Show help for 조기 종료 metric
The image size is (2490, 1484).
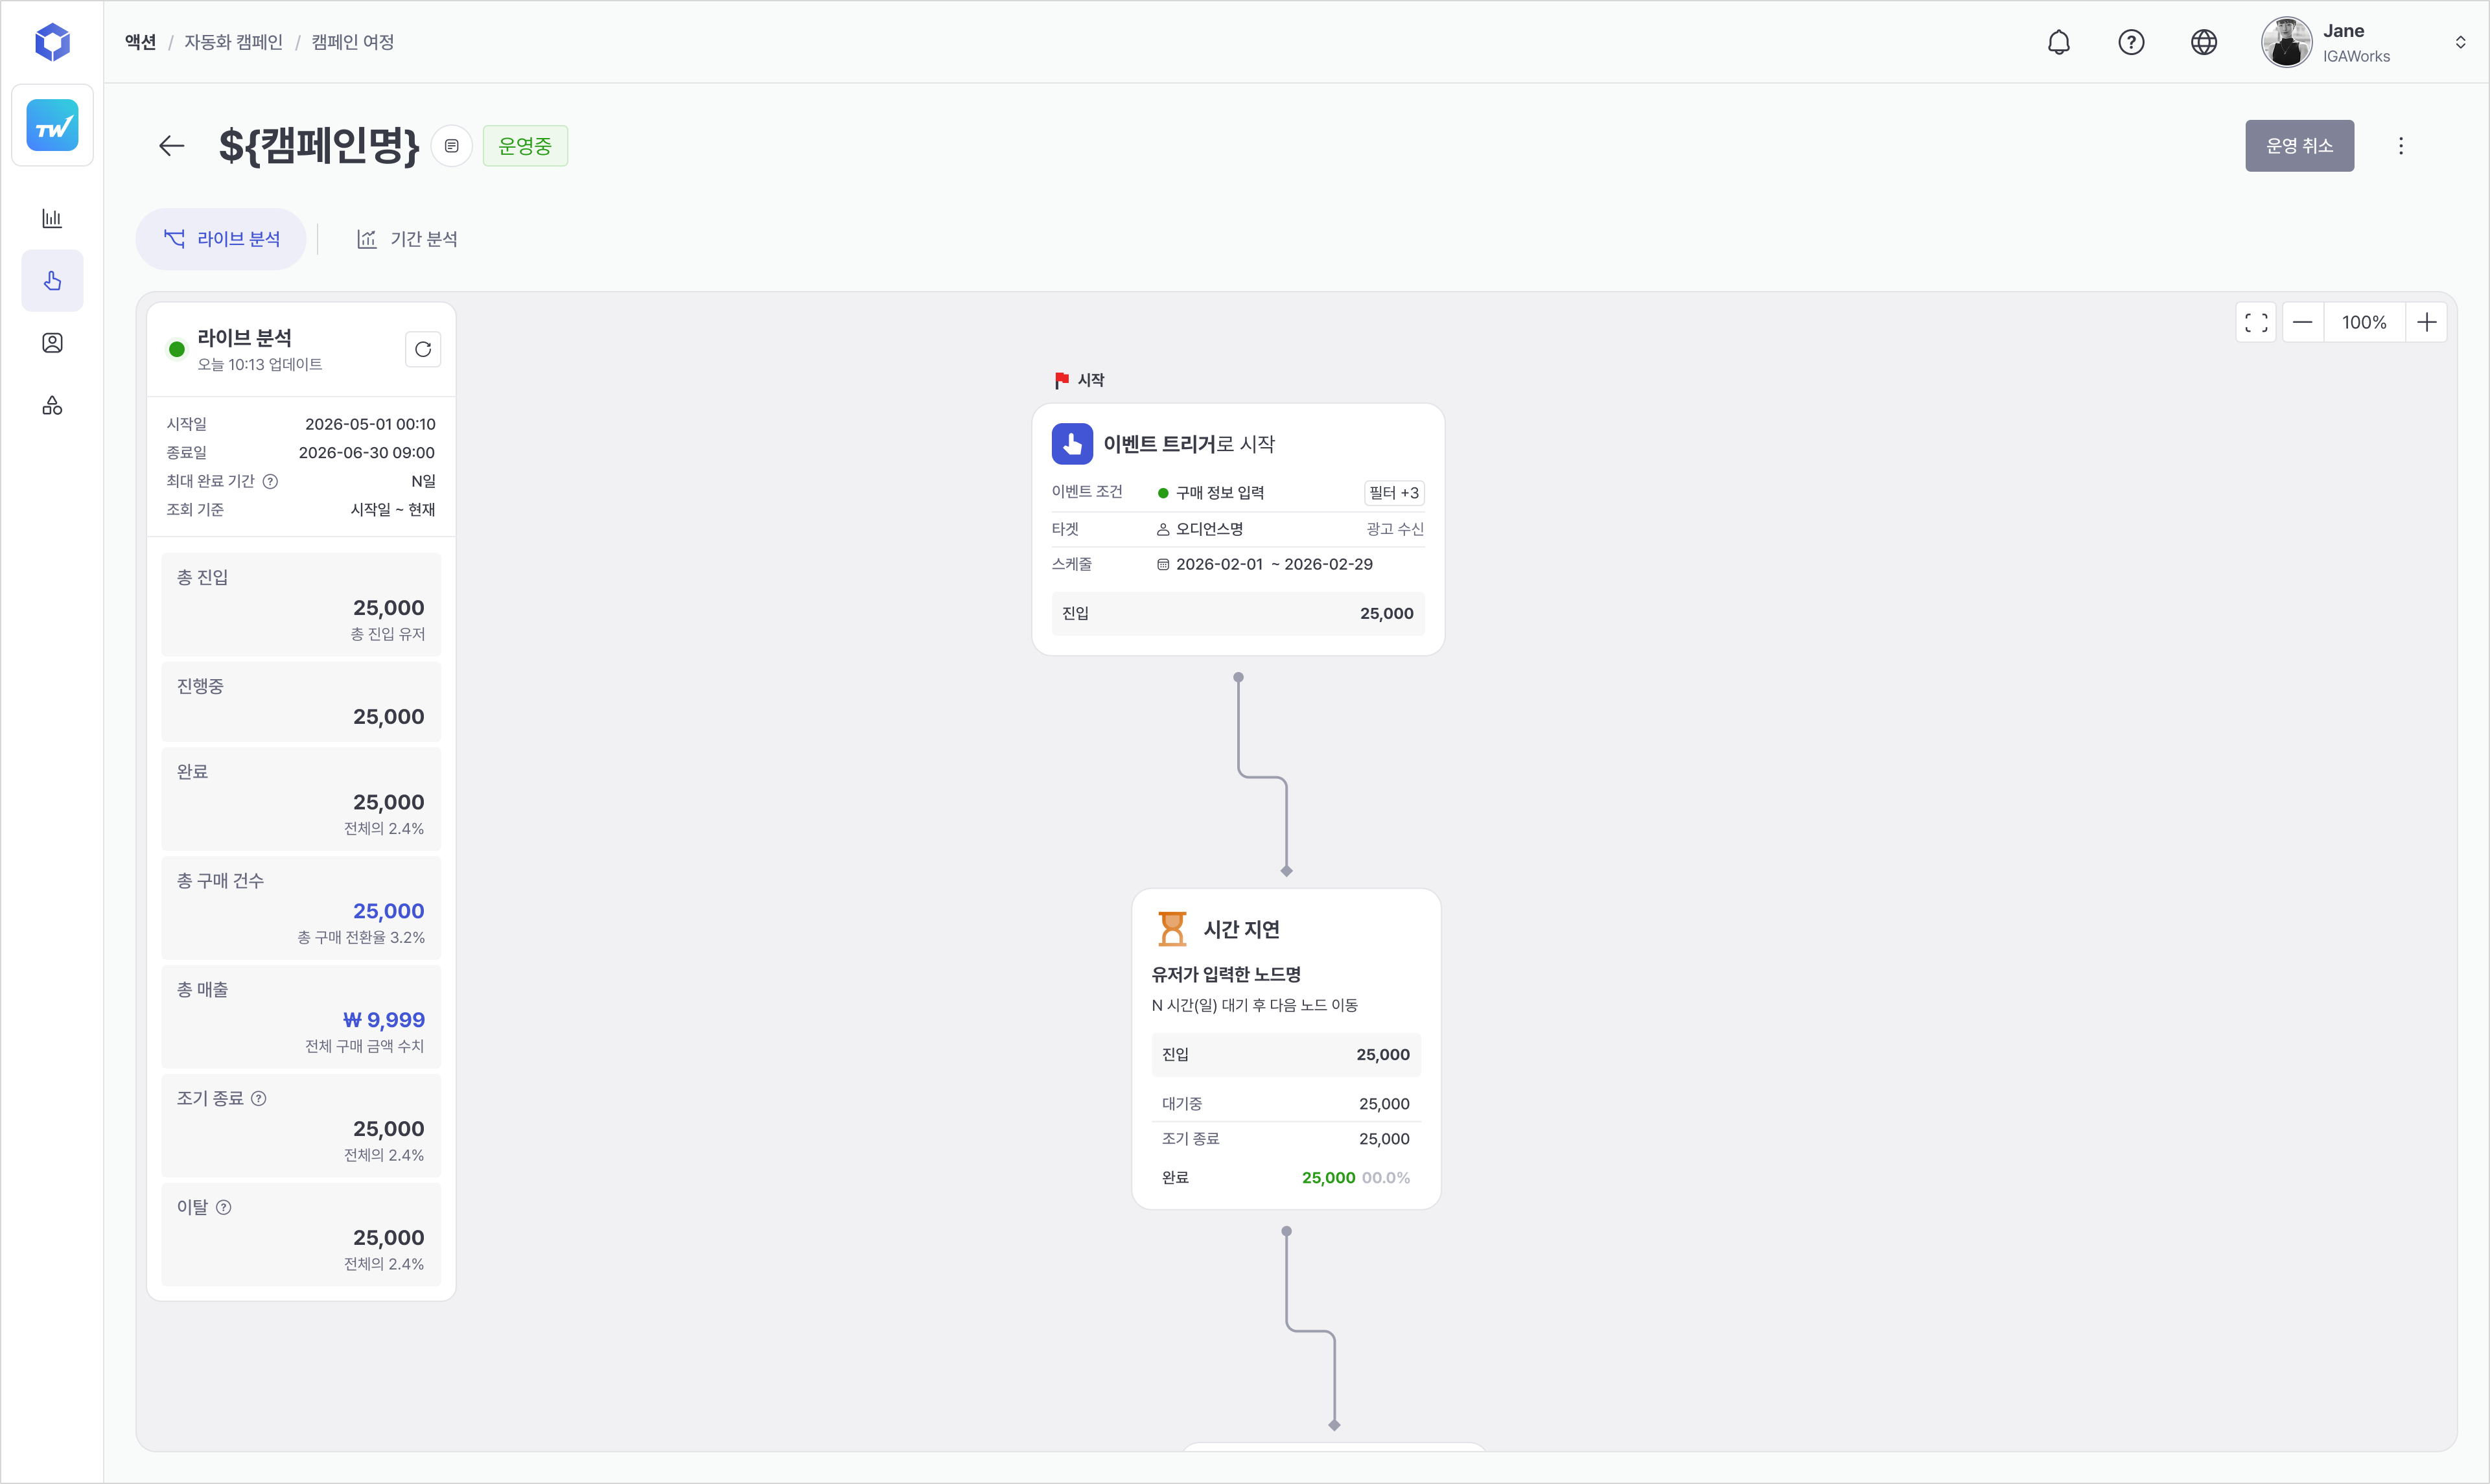click(259, 1098)
